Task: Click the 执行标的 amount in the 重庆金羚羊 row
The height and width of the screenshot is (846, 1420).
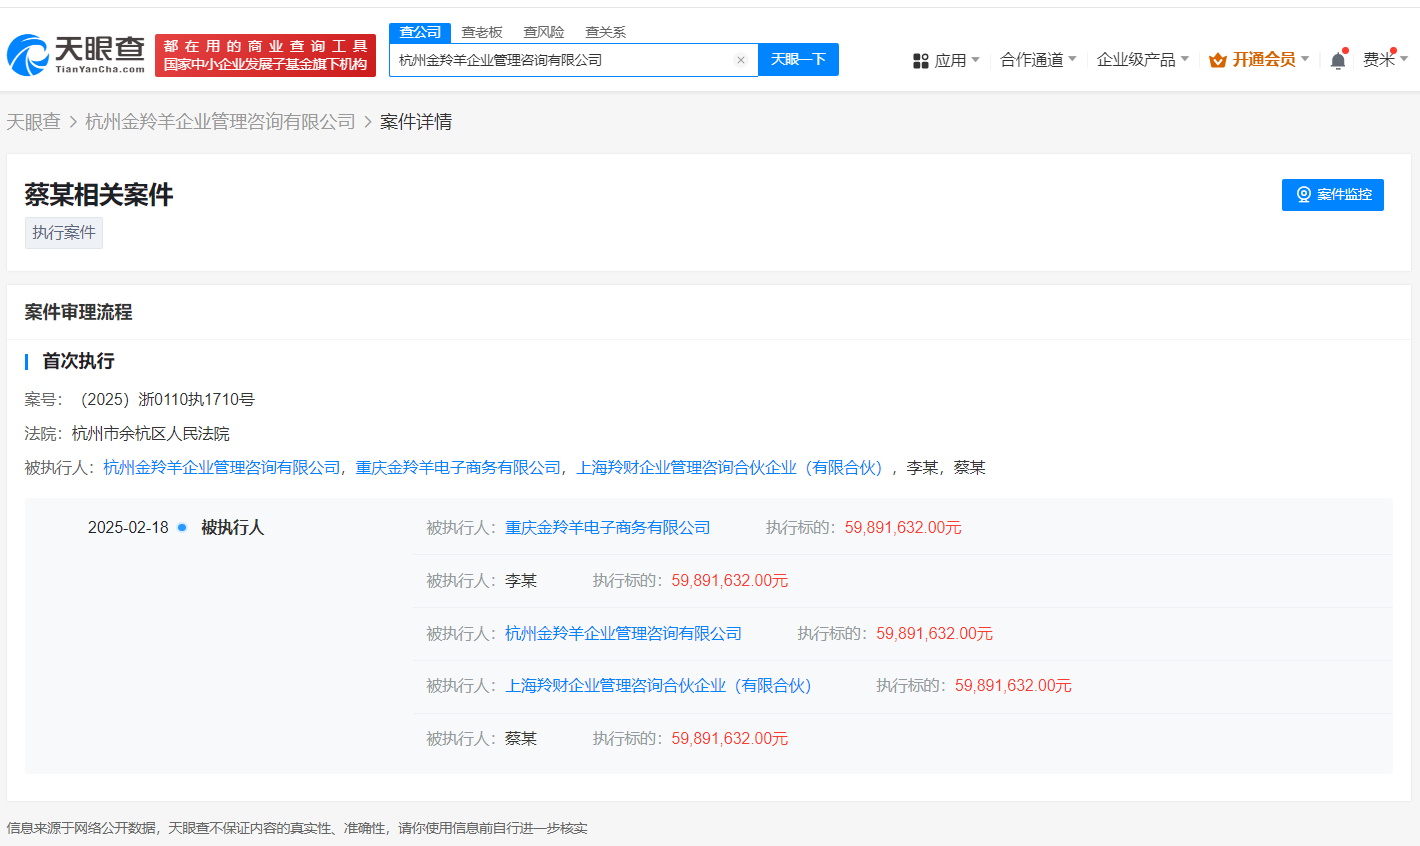Action: pos(903,528)
